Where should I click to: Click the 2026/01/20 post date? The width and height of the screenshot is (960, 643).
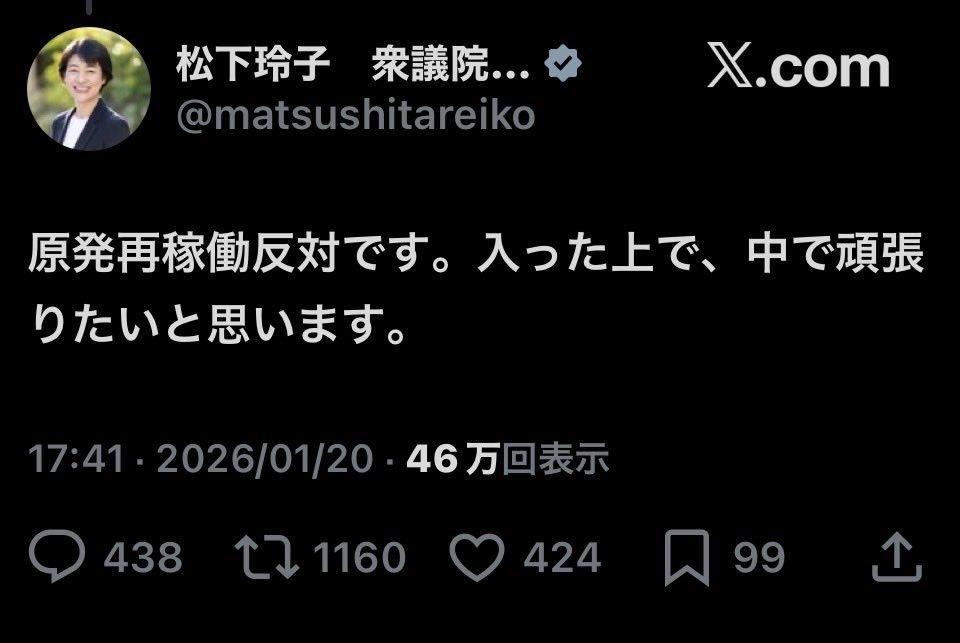point(264,459)
